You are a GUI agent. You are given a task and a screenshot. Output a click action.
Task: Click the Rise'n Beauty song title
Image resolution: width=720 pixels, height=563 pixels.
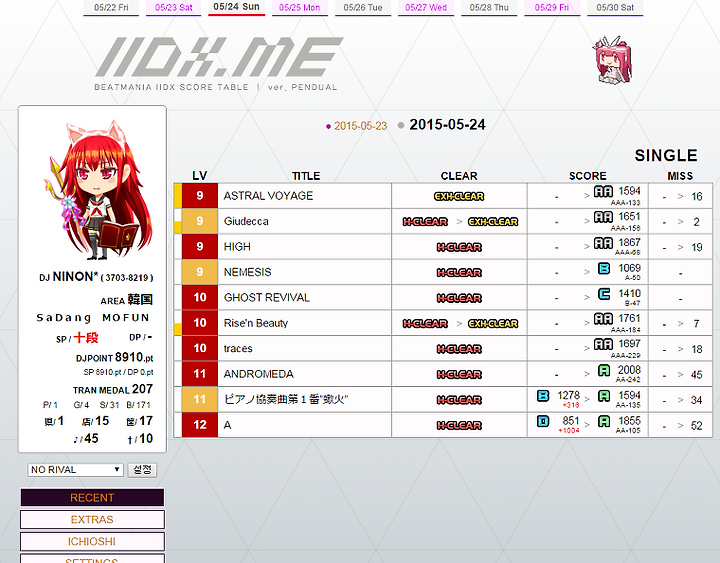point(256,323)
